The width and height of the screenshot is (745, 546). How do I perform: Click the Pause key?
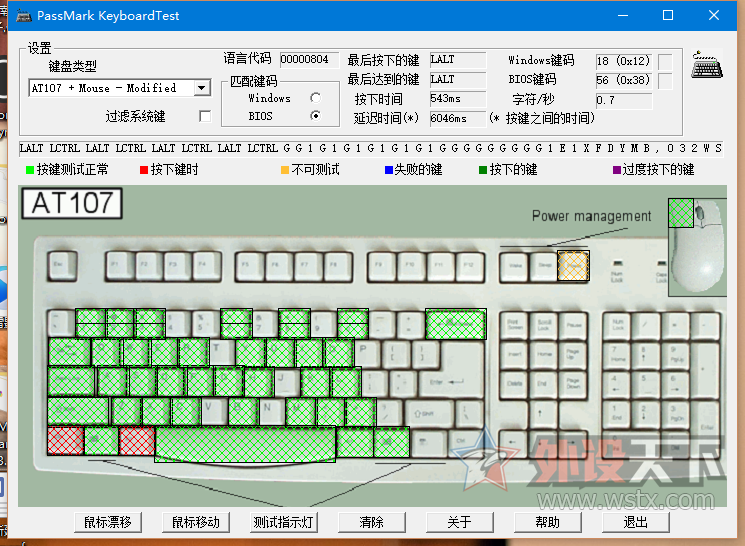pos(573,325)
